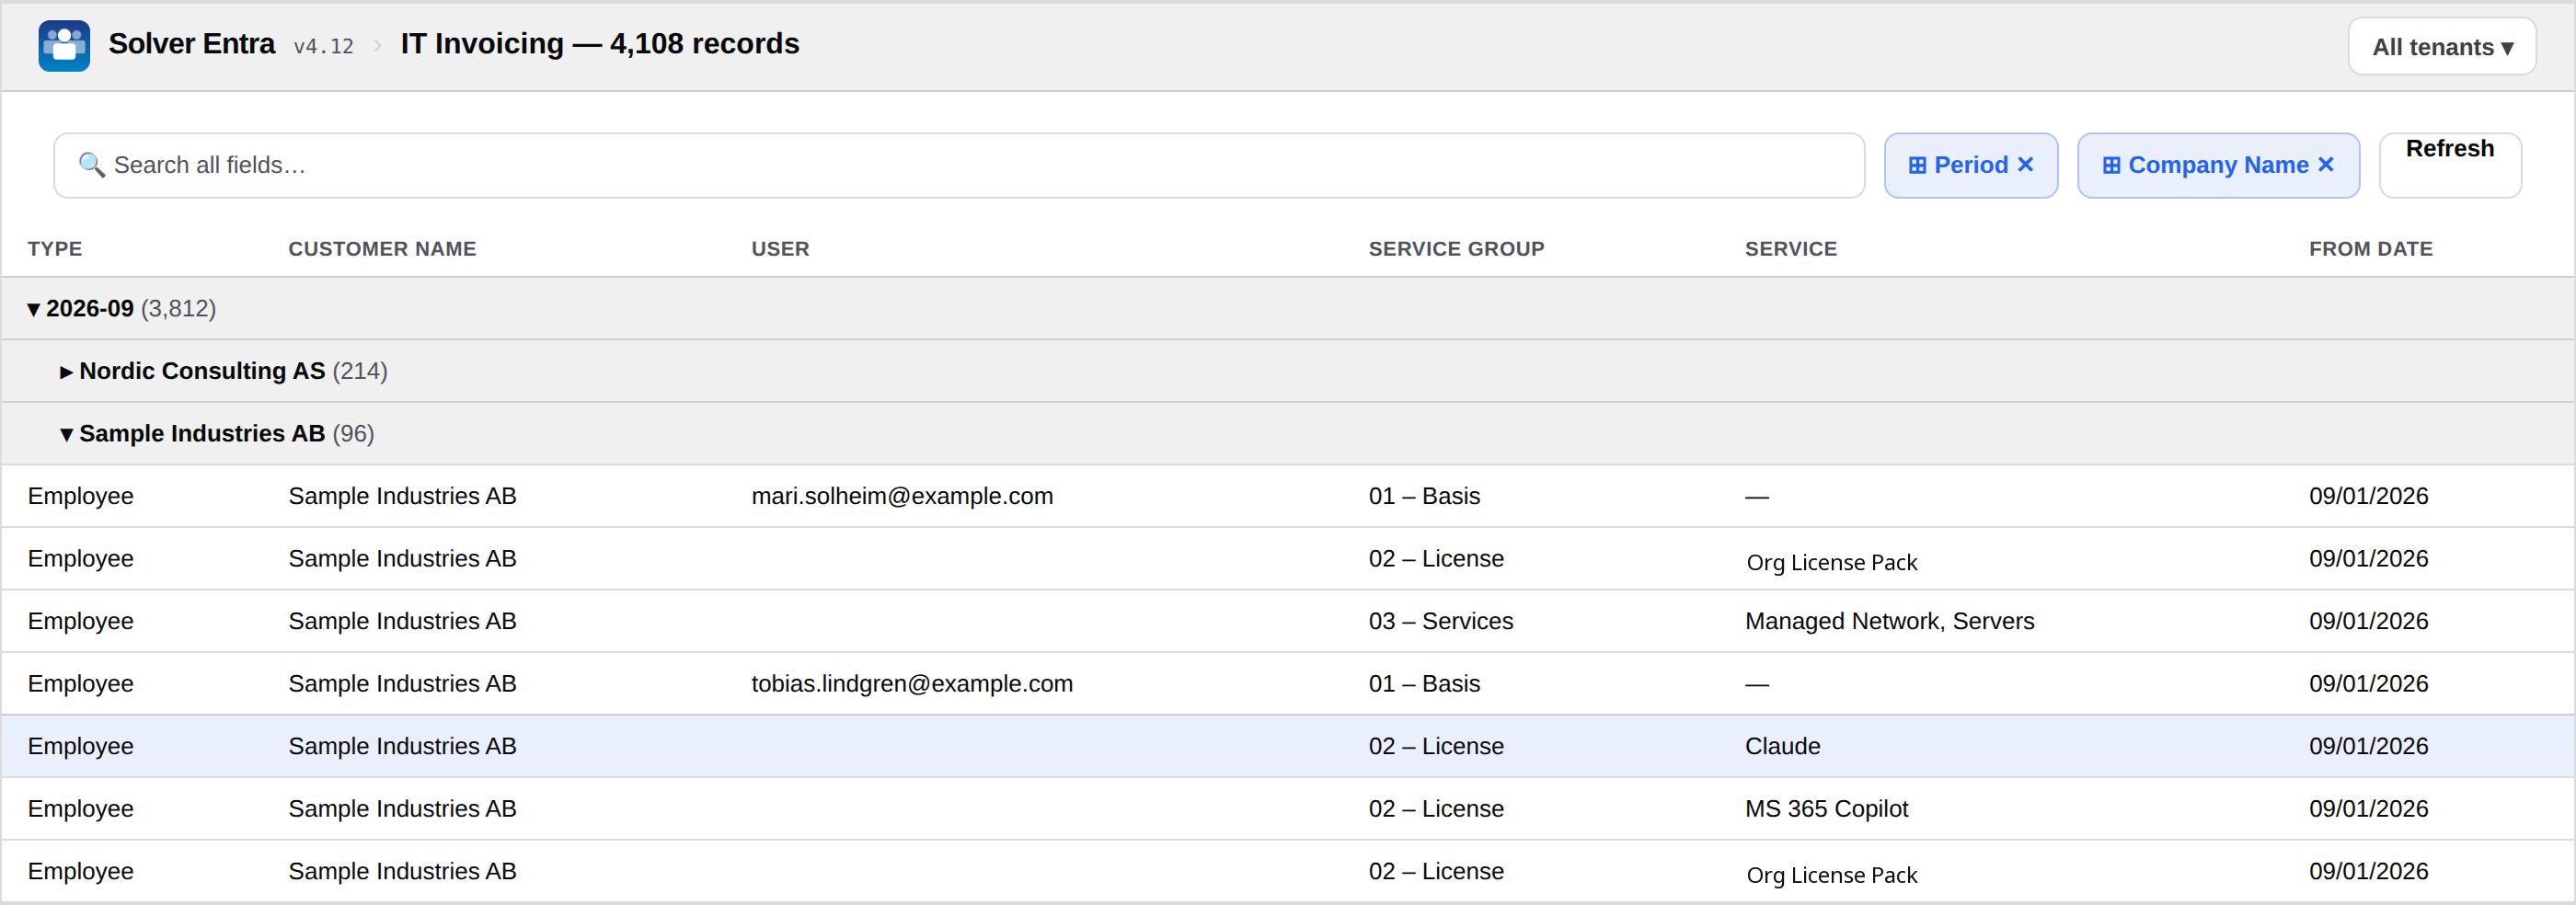Sort by the CUSTOMER NAME column header
This screenshot has width=2576, height=905.
(382, 249)
